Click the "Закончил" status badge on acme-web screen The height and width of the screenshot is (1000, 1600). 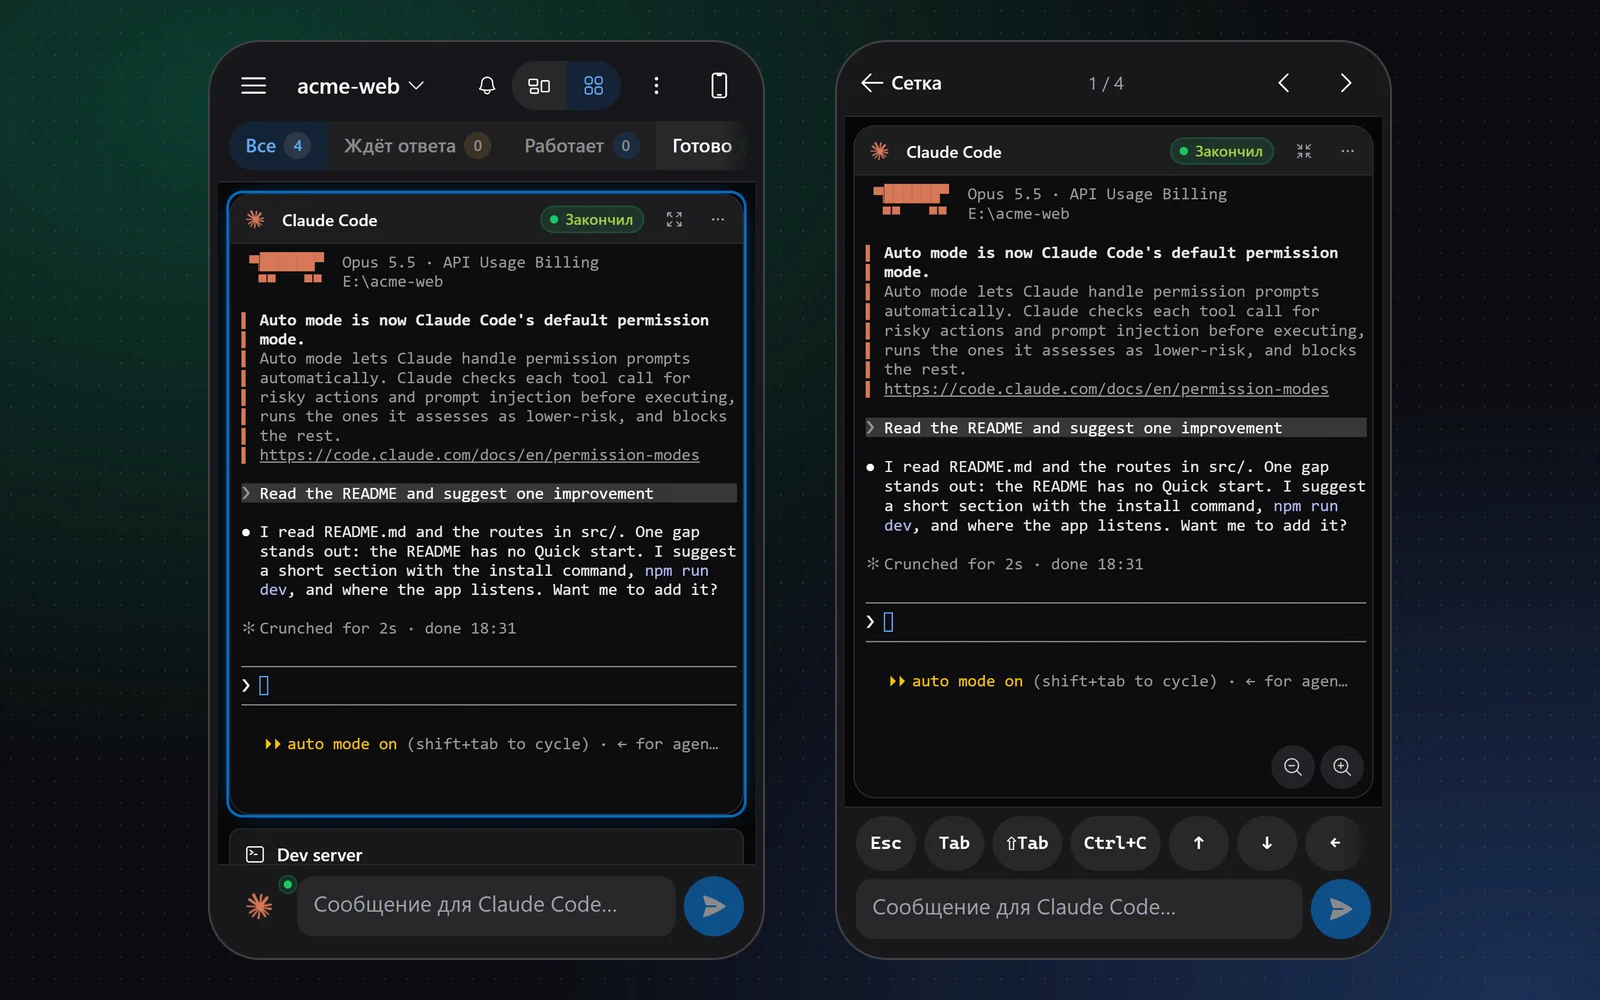[592, 220]
